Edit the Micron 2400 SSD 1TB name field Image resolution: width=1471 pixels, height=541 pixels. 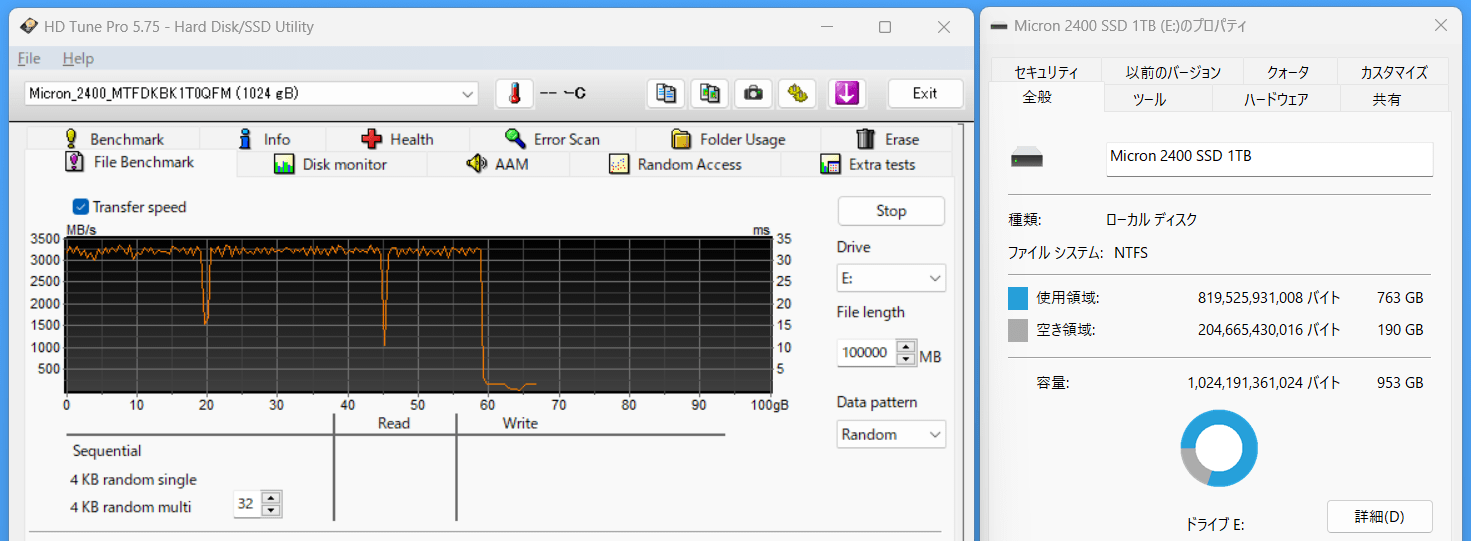click(x=1269, y=158)
